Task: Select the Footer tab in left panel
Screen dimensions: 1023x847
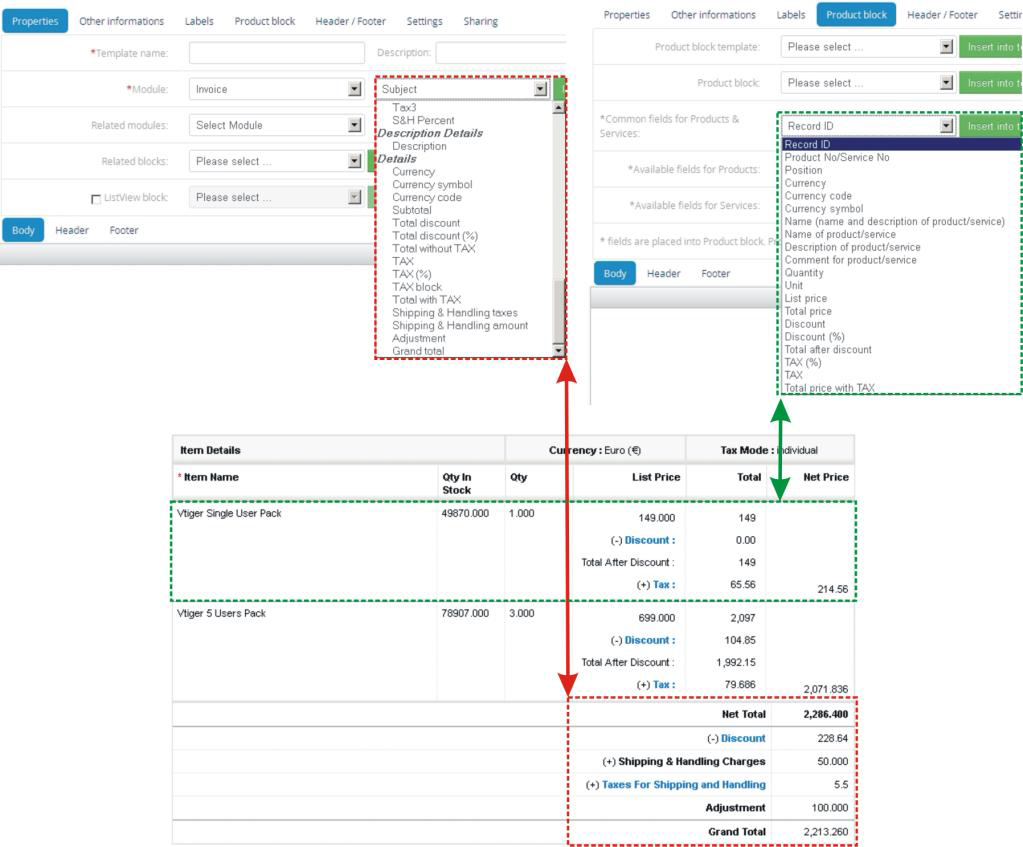Action: coord(124,230)
